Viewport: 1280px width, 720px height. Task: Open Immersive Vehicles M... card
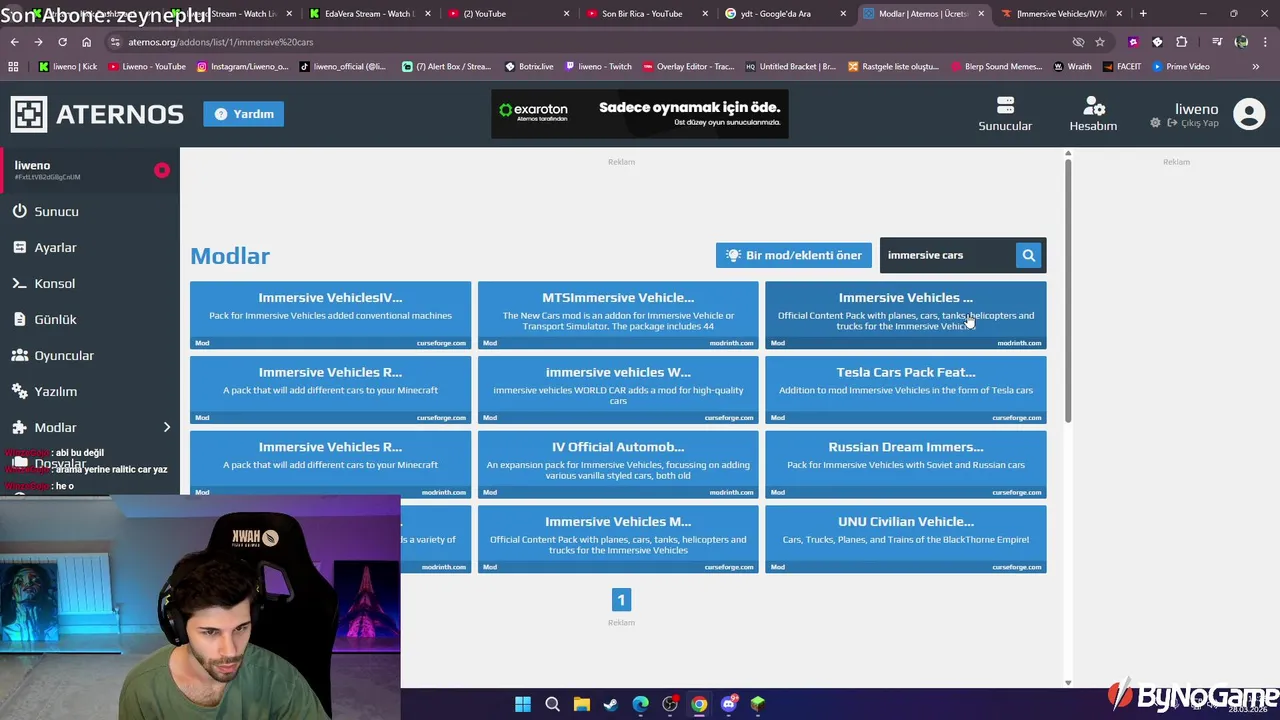pyautogui.click(x=618, y=539)
